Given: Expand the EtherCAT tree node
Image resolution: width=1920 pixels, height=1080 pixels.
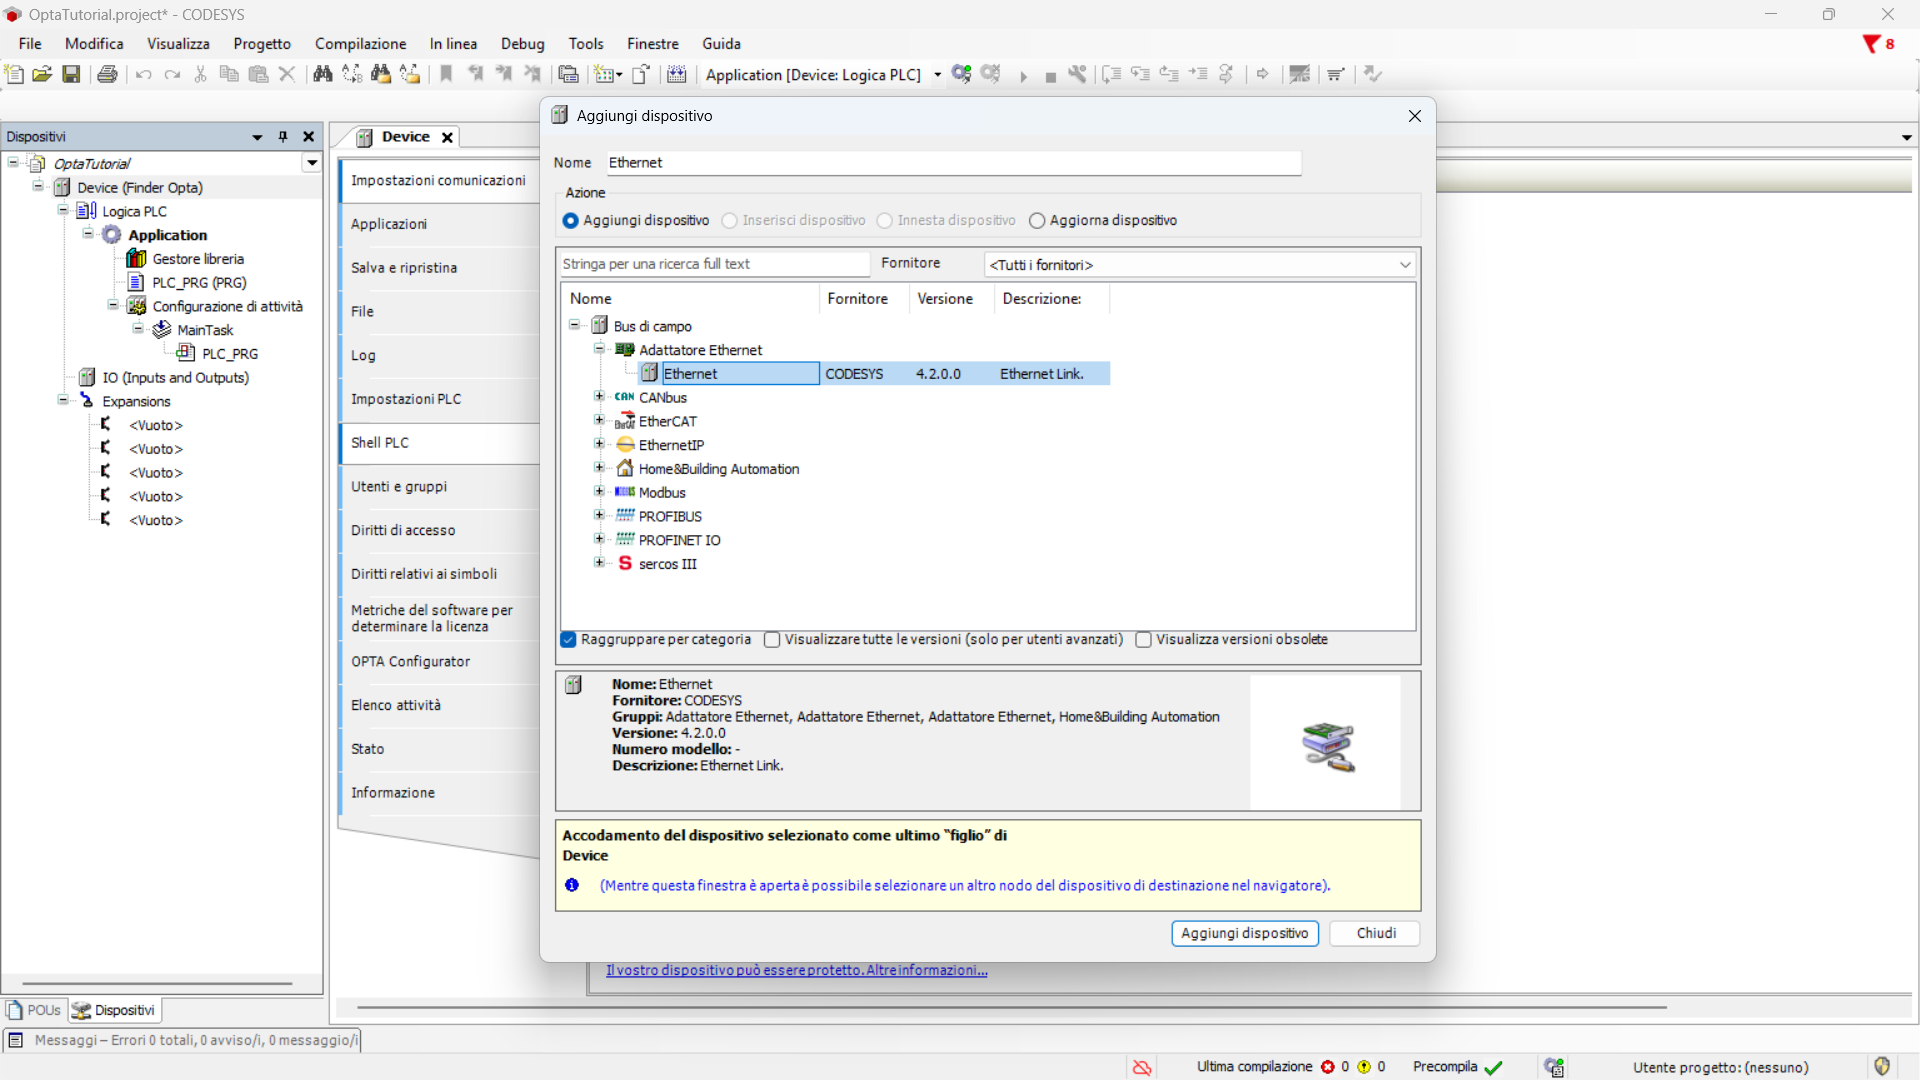Looking at the screenshot, I should [x=599, y=421].
